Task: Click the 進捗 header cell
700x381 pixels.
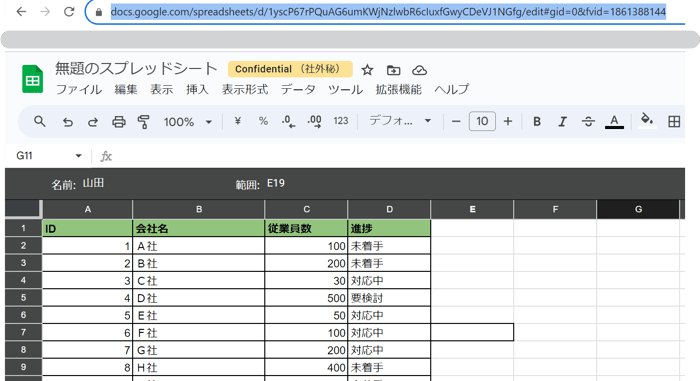Action: [x=389, y=228]
